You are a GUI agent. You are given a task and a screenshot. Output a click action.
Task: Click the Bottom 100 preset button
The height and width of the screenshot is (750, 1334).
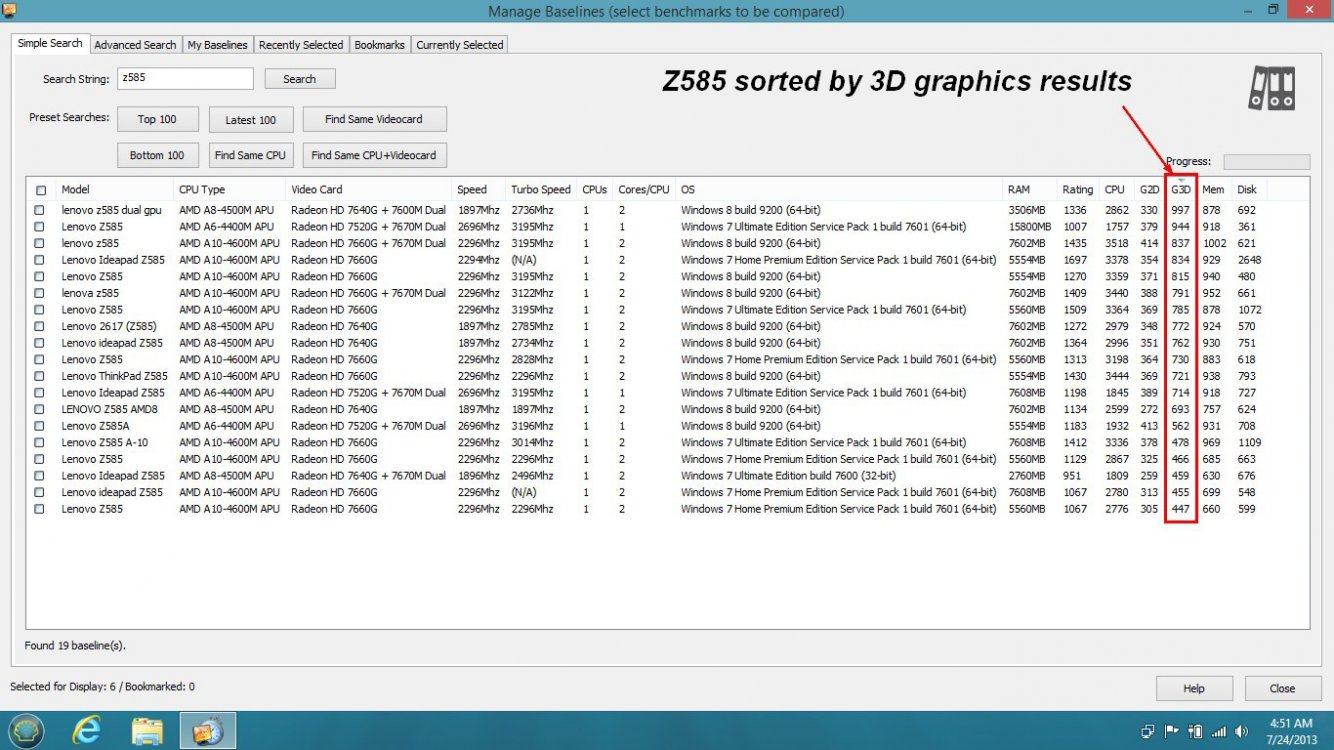(x=157, y=155)
